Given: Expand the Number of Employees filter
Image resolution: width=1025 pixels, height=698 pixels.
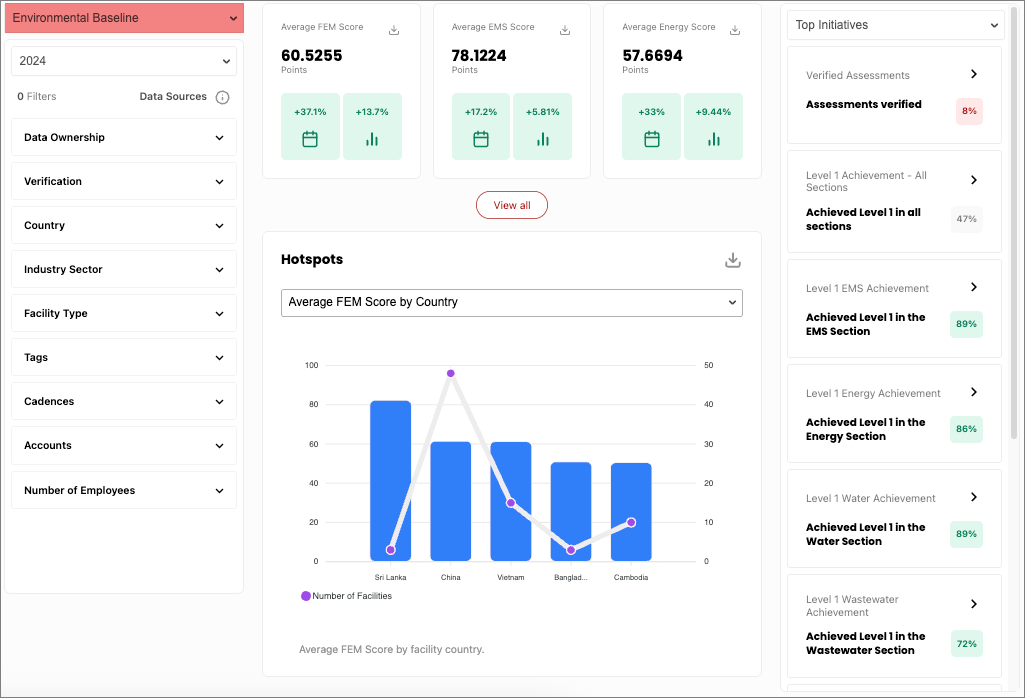Looking at the screenshot, I should (x=123, y=490).
